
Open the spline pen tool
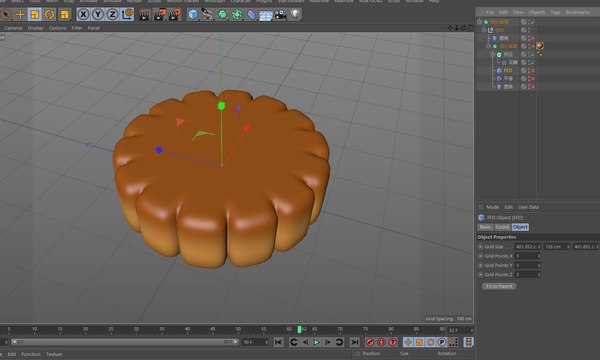pos(207,15)
